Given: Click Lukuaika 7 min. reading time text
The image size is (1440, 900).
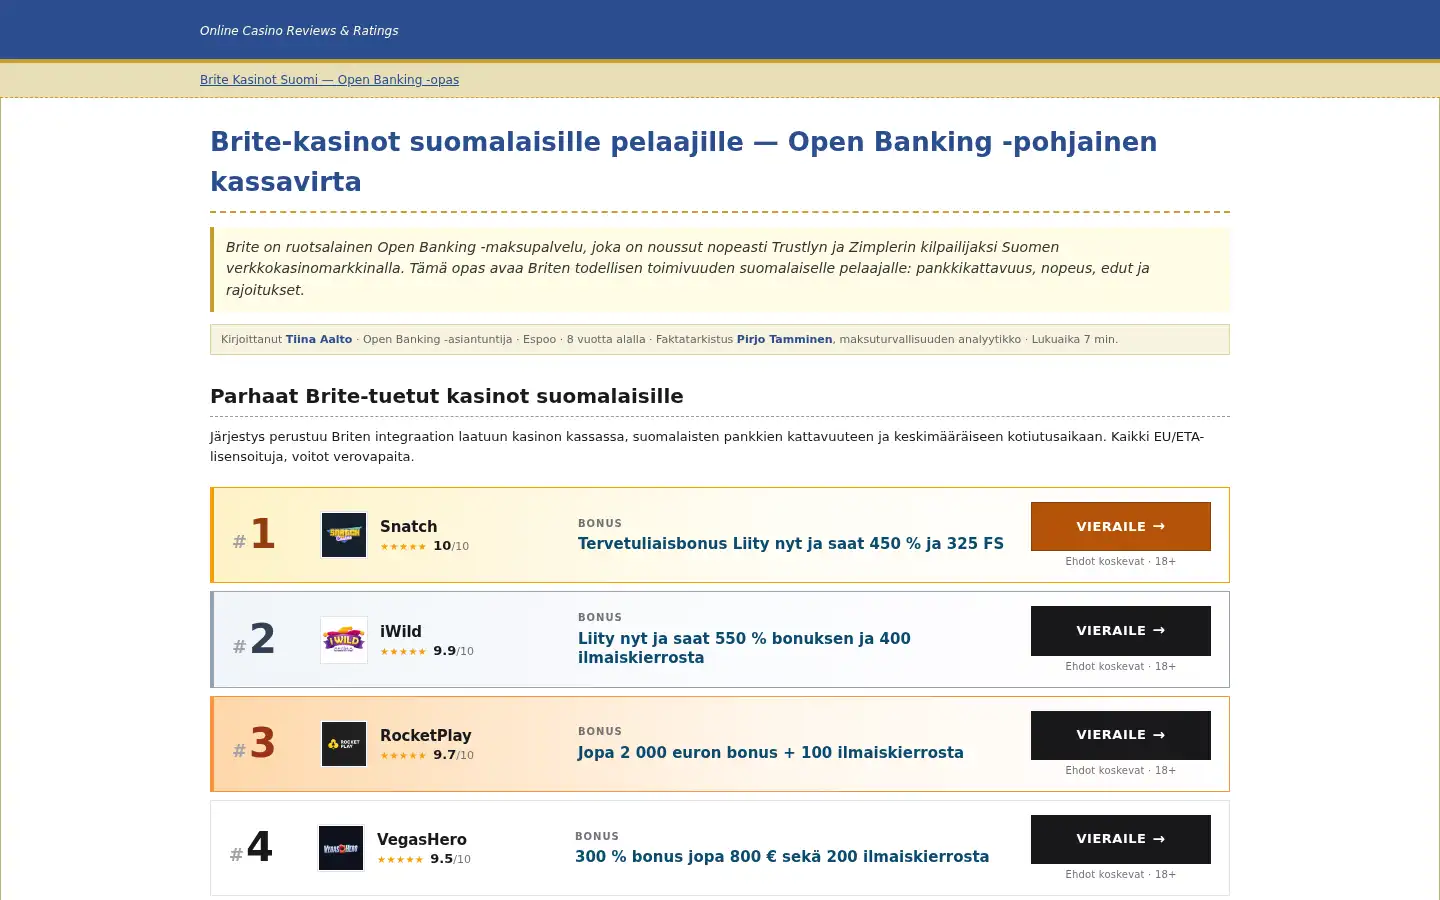Looking at the screenshot, I should pos(1075,339).
